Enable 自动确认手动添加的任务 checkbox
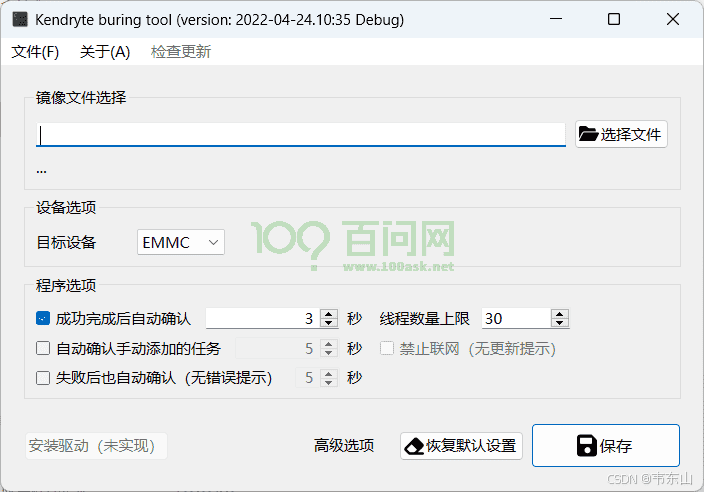The image size is (704, 492). (43, 348)
